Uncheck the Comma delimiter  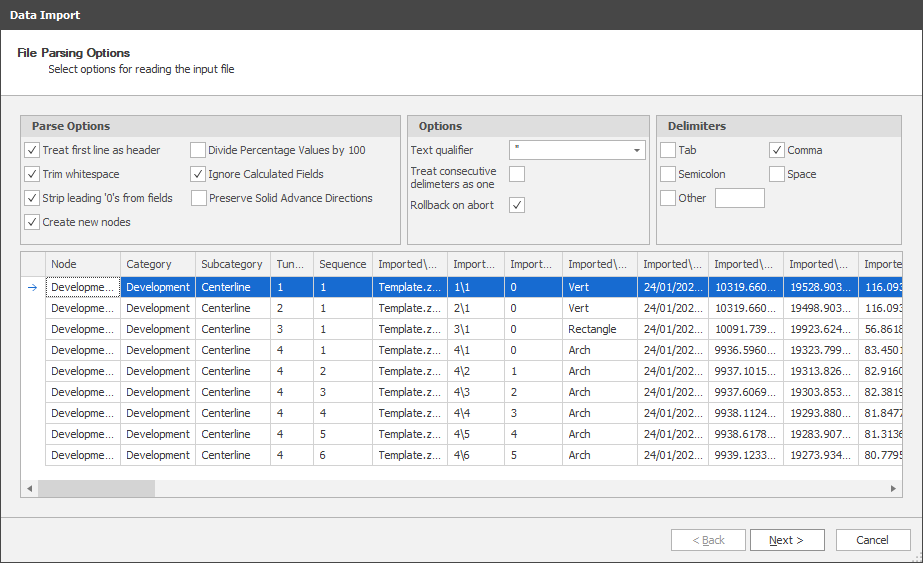(x=777, y=150)
